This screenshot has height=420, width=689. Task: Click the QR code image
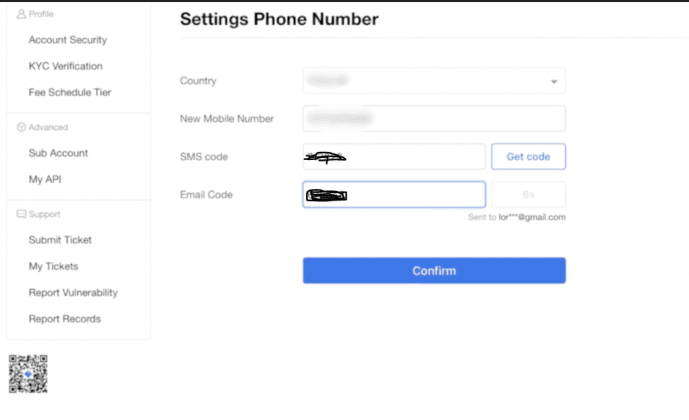coord(28,374)
